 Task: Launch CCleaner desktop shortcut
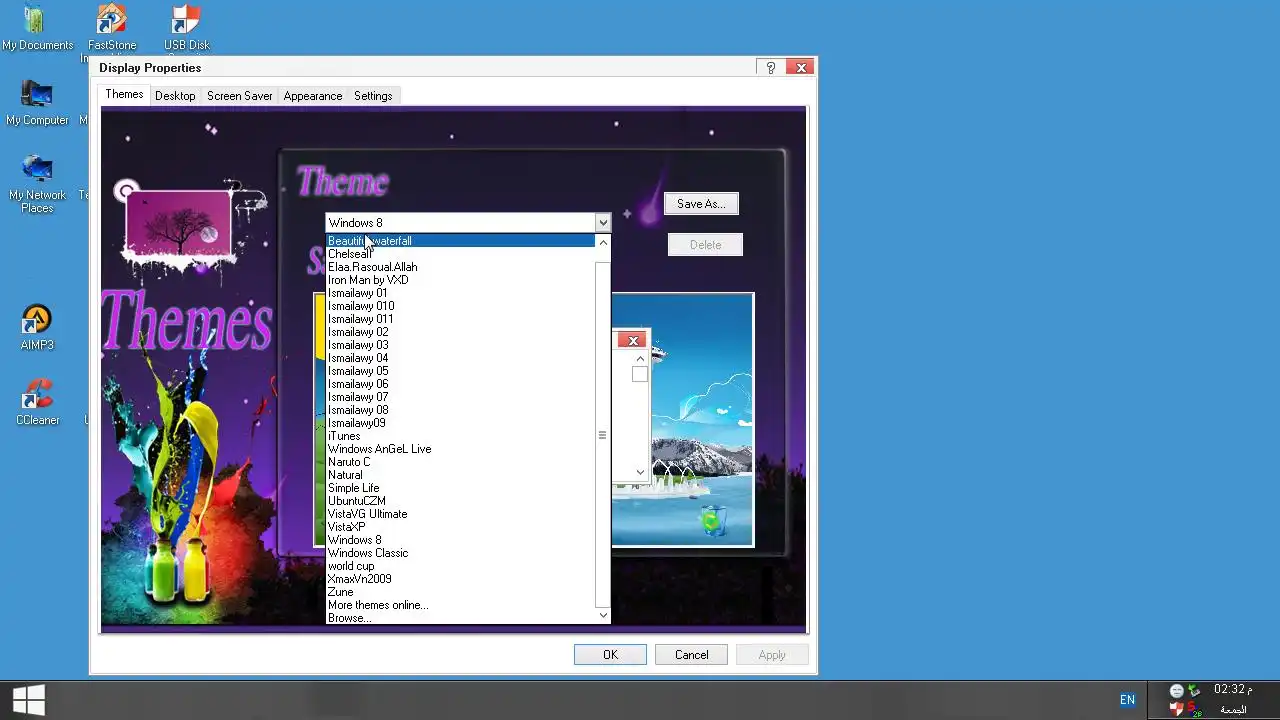coord(37,403)
